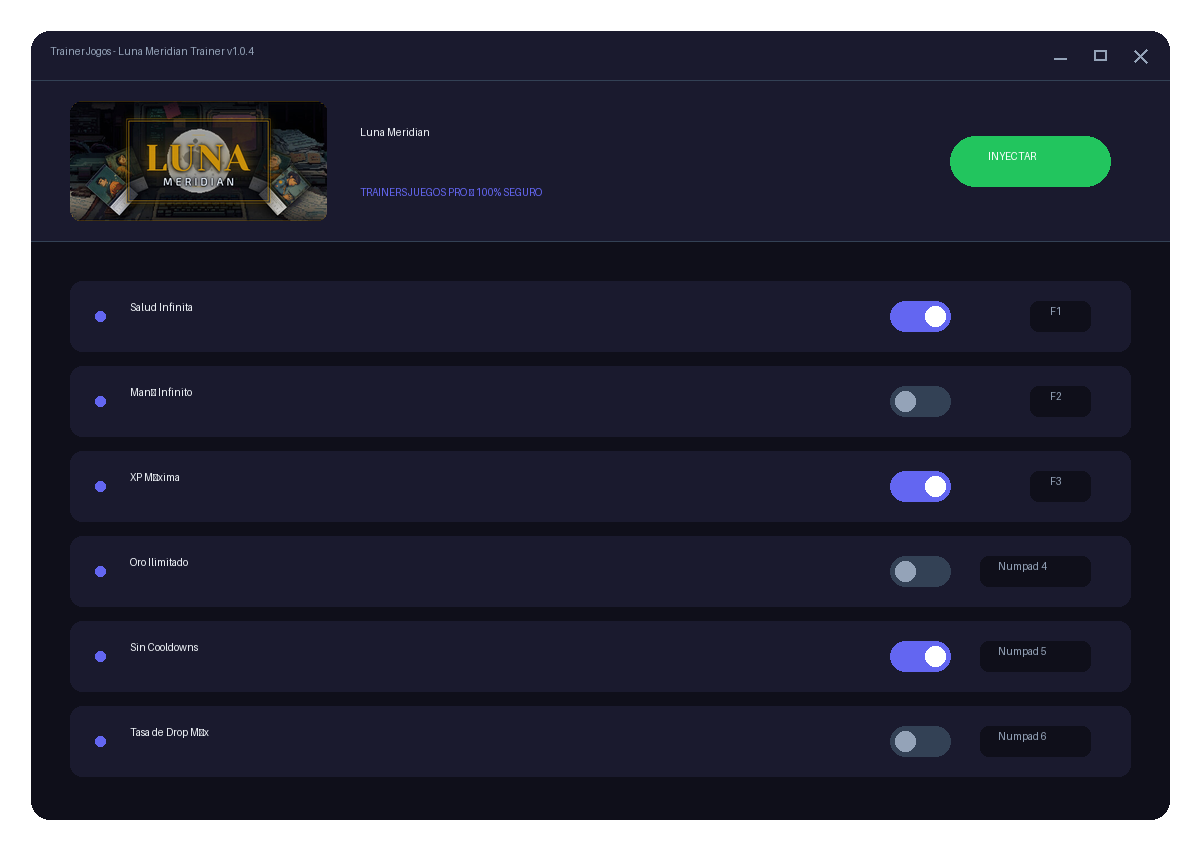Image resolution: width=1200 pixels, height=850 pixels.
Task: Minimize the trainer window
Action: point(1060,57)
